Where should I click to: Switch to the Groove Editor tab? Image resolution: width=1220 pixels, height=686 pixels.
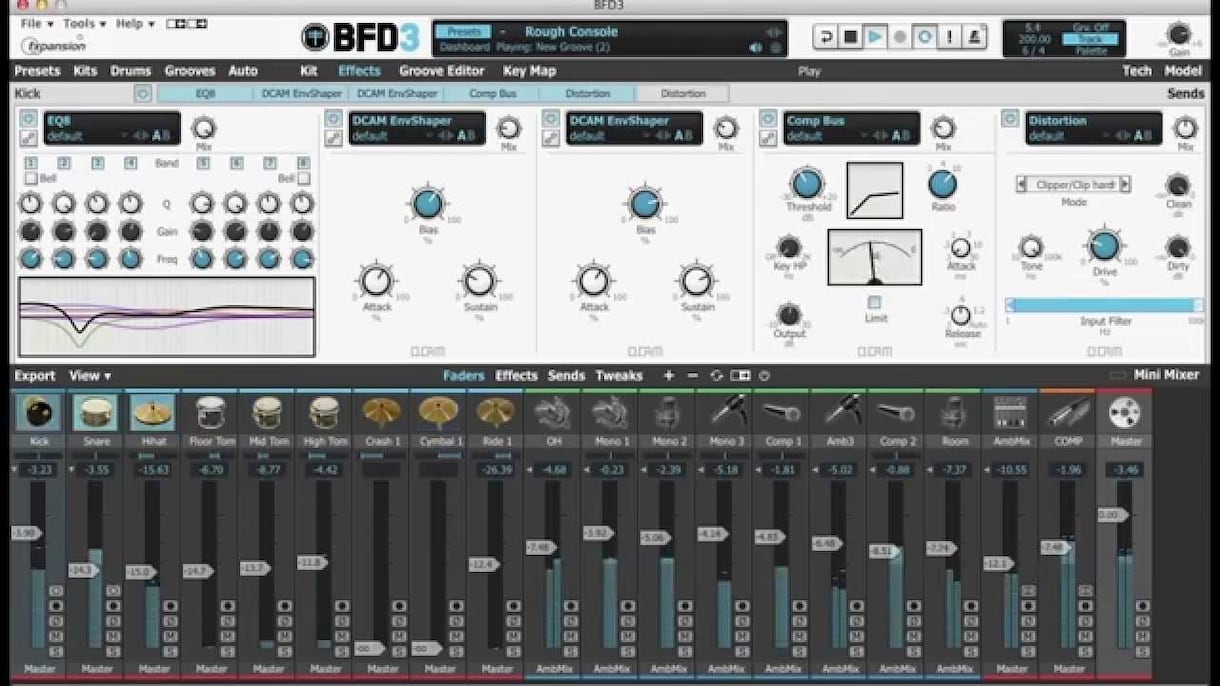[442, 71]
